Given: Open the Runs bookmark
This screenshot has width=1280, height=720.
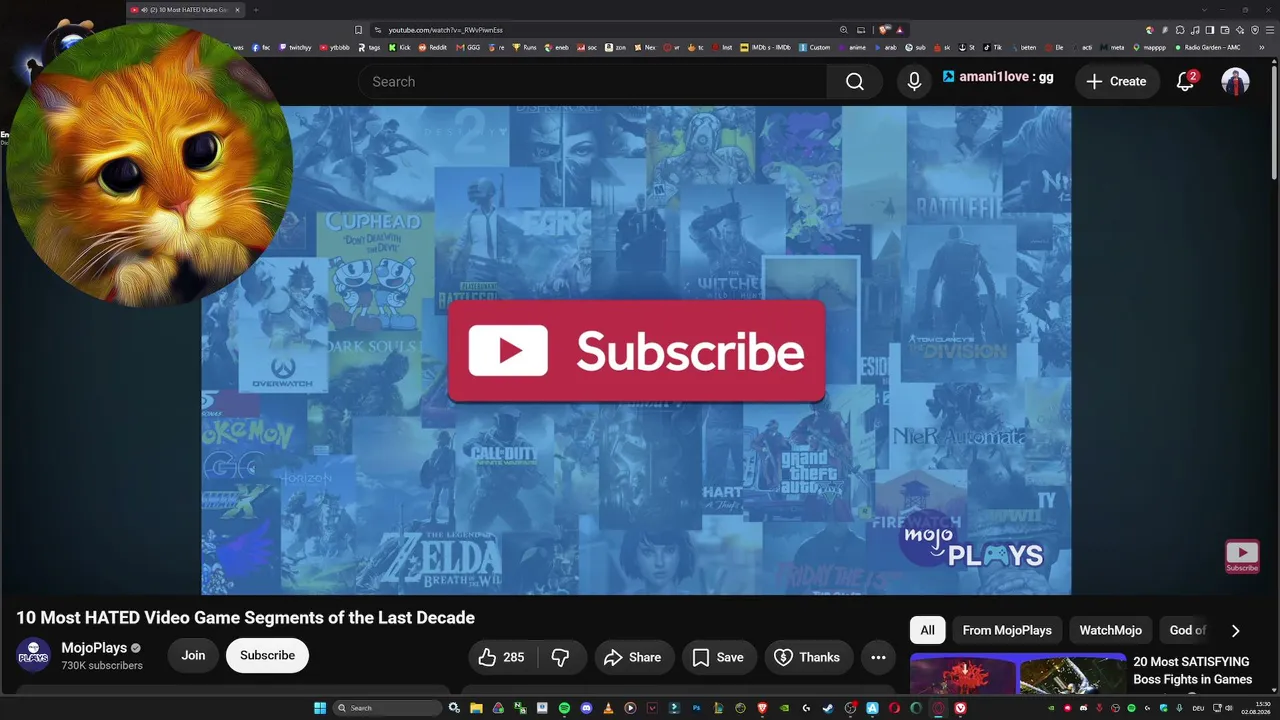Looking at the screenshot, I should click(x=525, y=47).
